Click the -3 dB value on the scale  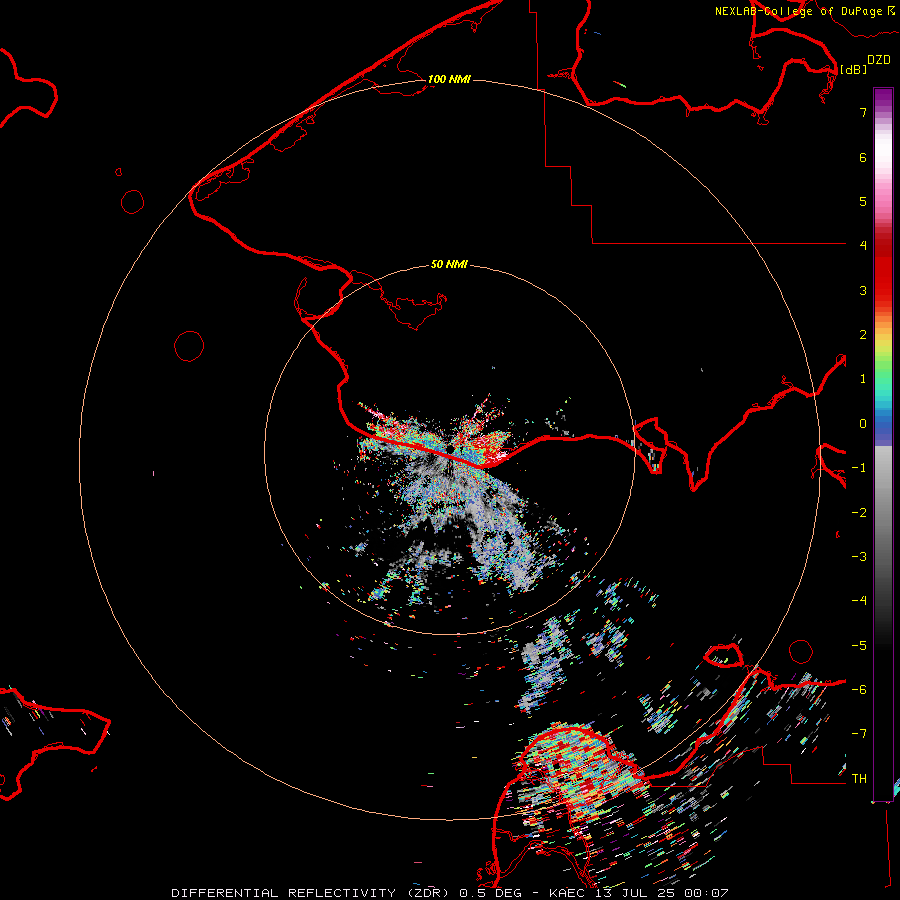click(x=859, y=556)
